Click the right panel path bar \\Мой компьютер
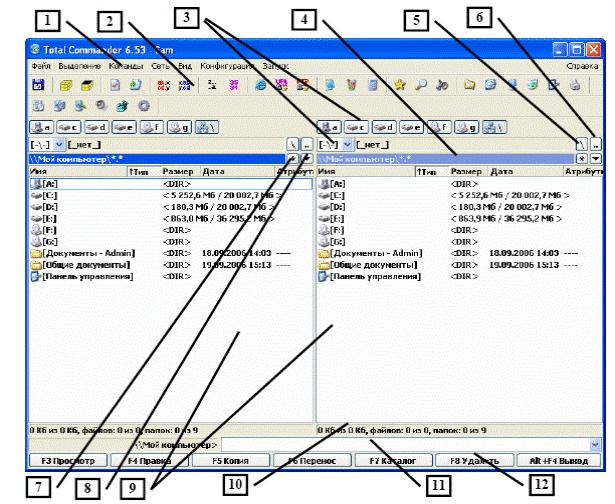615x504 pixels. 446,159
